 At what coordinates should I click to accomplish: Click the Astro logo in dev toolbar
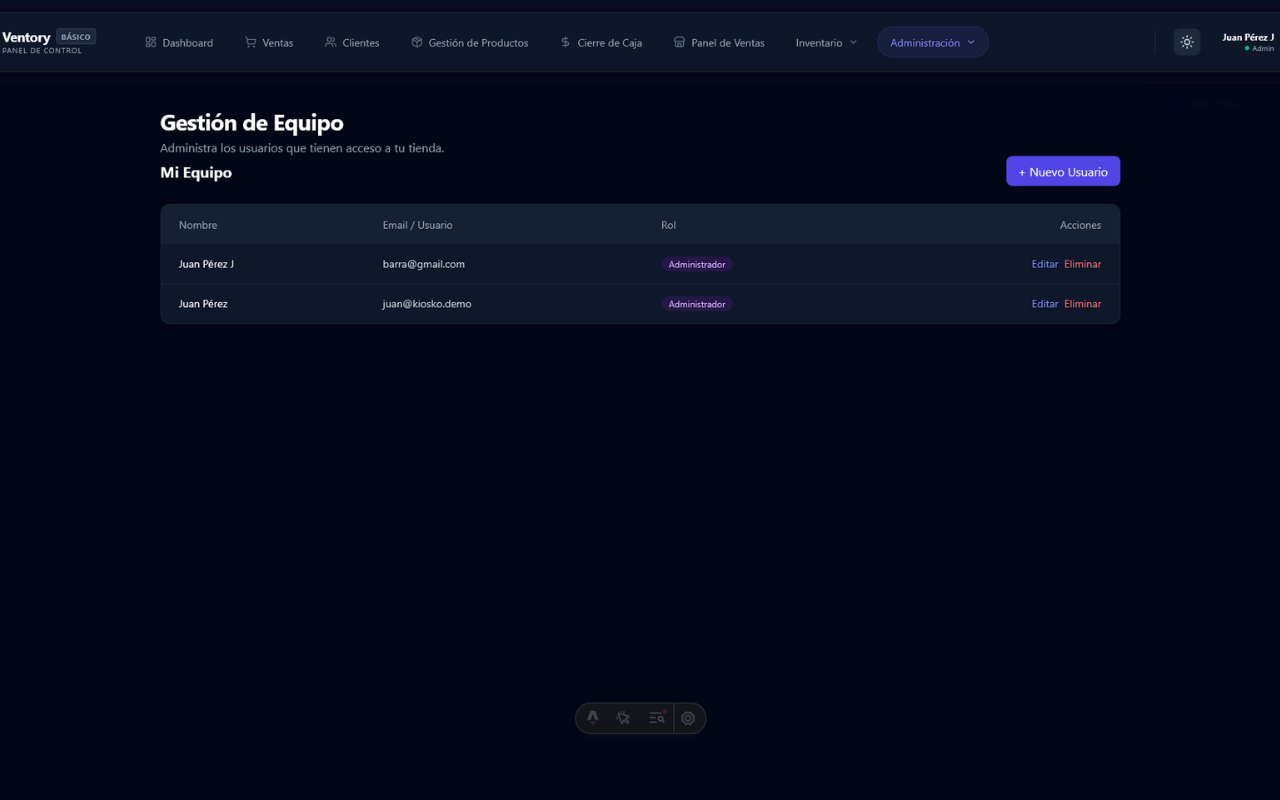(593, 718)
